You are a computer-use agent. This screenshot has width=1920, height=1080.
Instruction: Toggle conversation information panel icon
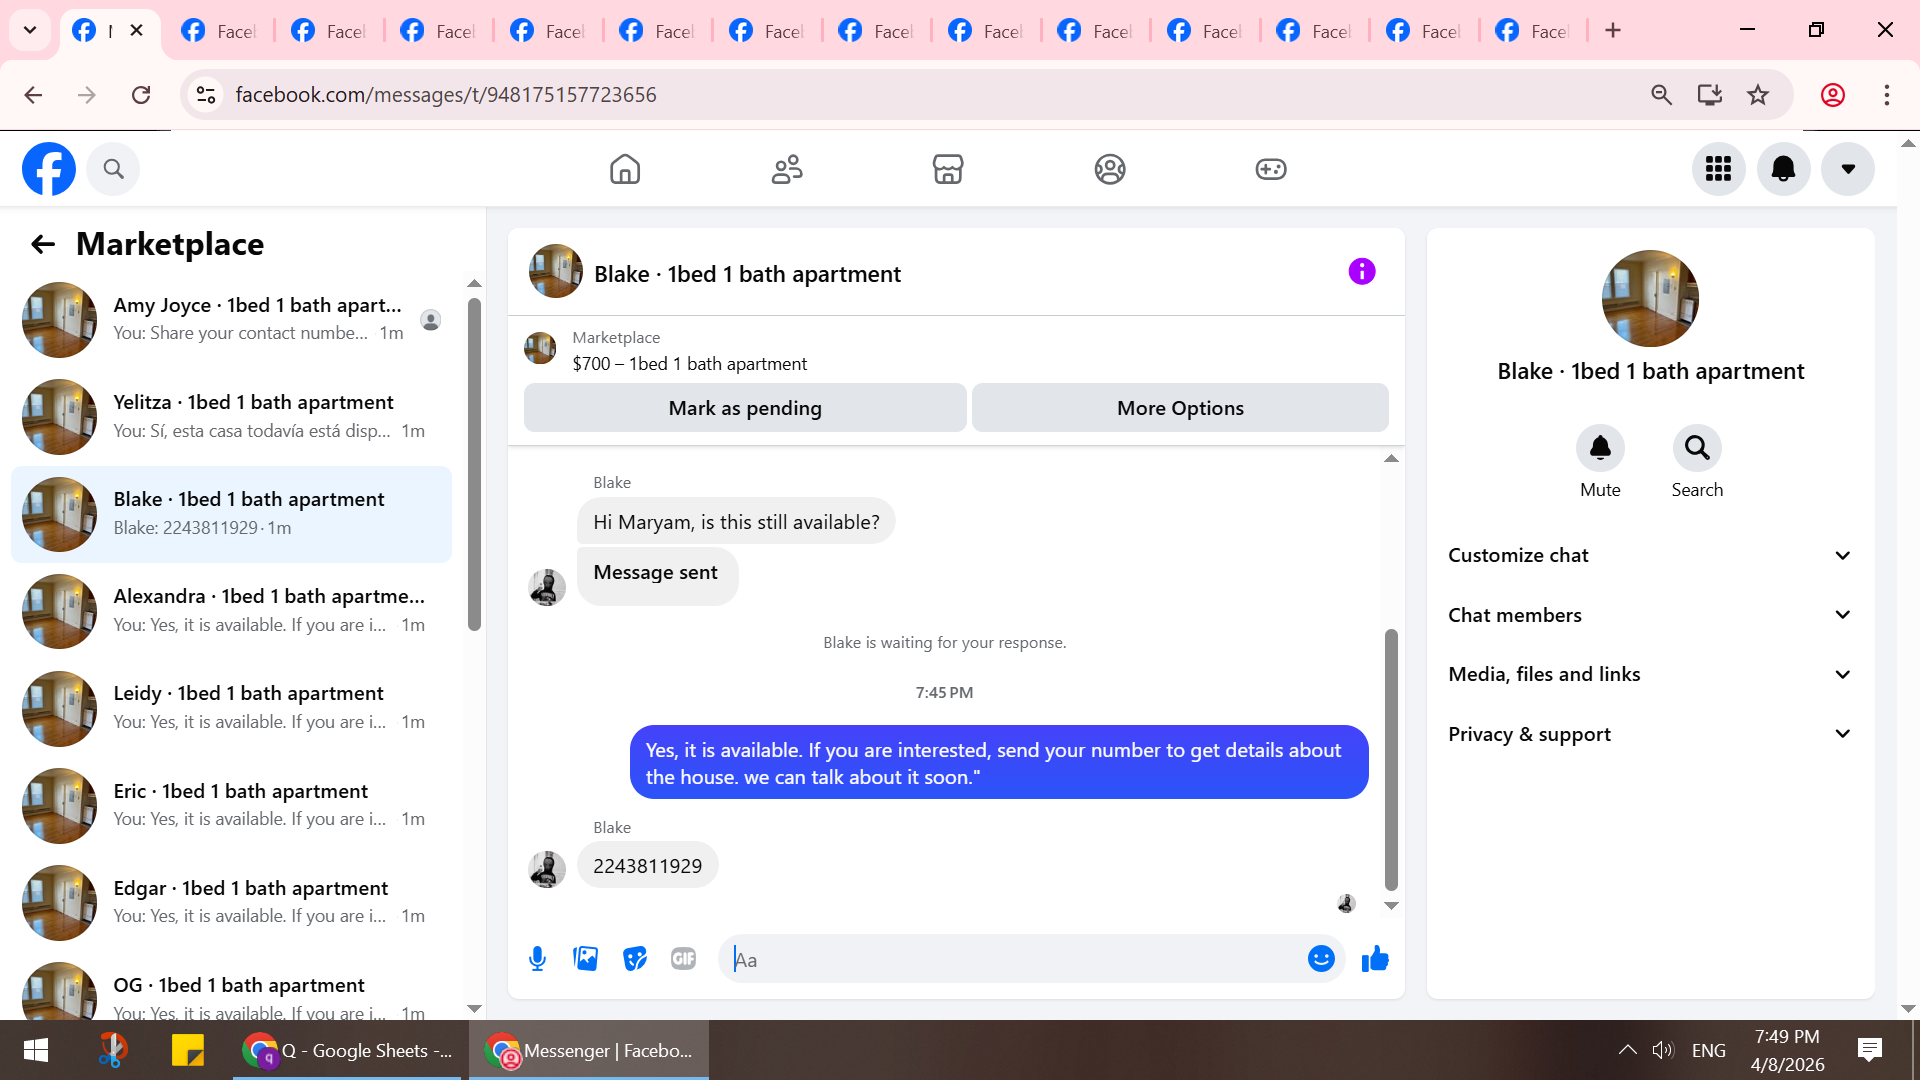1361,272
